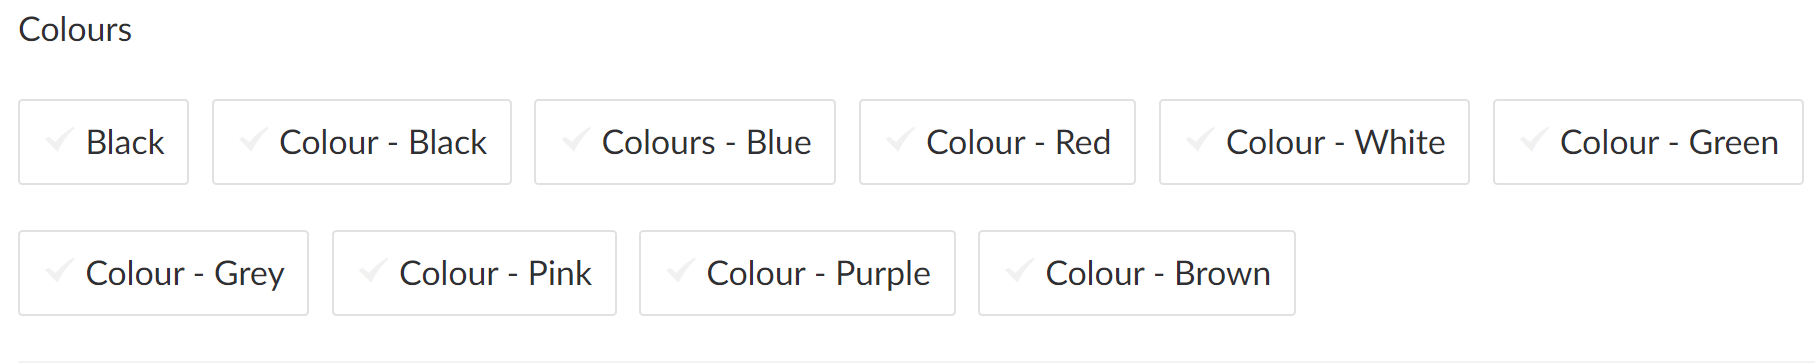Tick the checkmark in Colour - Purple chip
The image size is (1815, 363).
pos(680,271)
